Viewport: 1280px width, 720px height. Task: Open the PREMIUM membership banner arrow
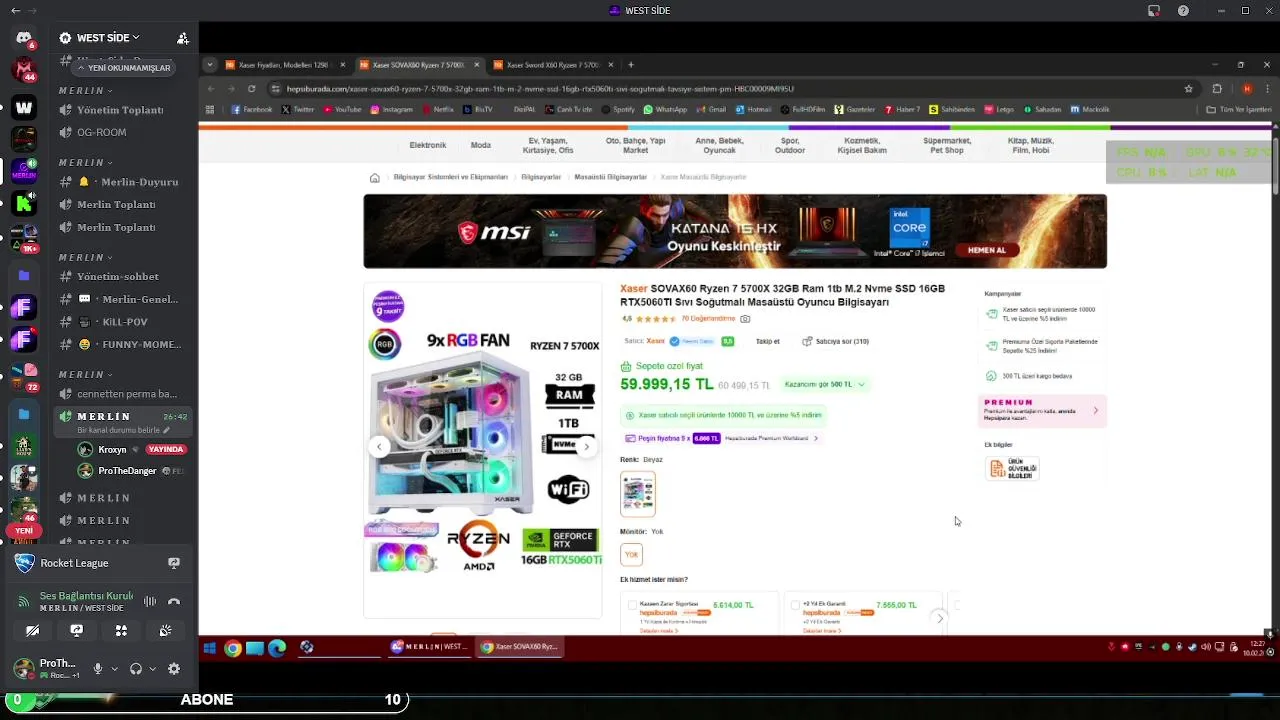(1095, 410)
